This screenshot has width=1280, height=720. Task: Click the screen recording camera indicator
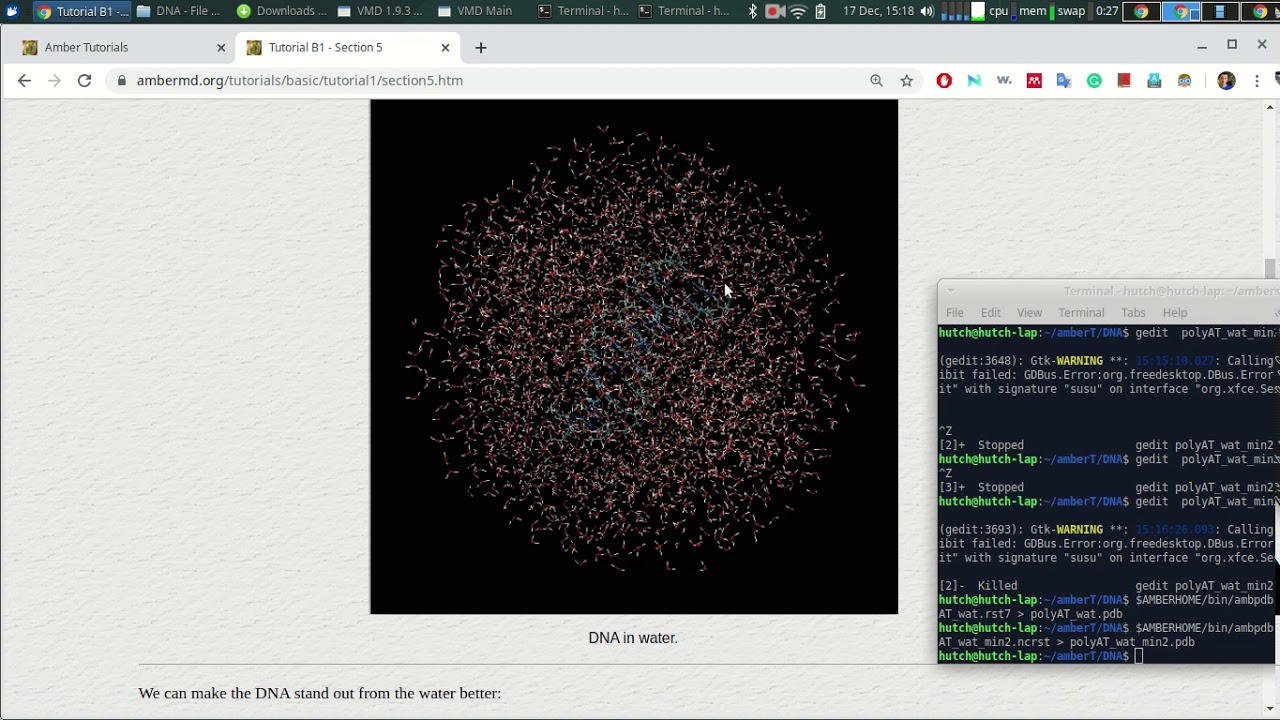775,11
